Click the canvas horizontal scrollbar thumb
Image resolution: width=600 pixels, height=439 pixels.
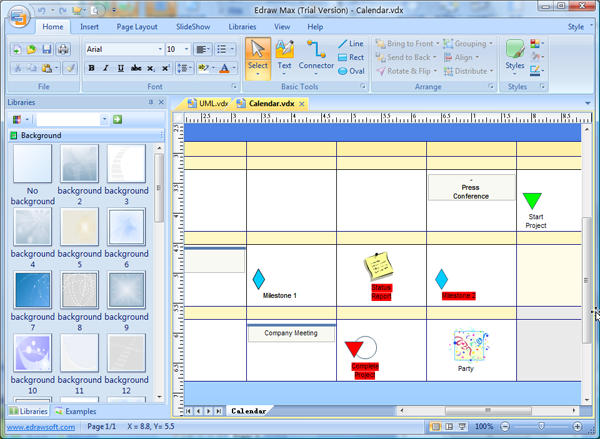(x=488, y=411)
